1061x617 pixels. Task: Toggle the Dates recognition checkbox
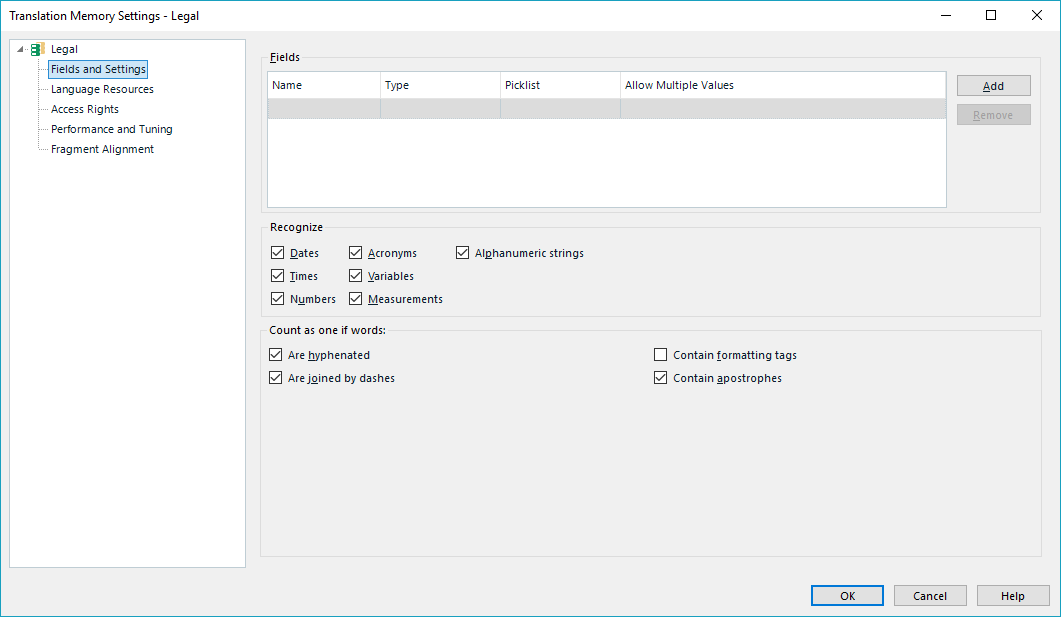coord(277,252)
